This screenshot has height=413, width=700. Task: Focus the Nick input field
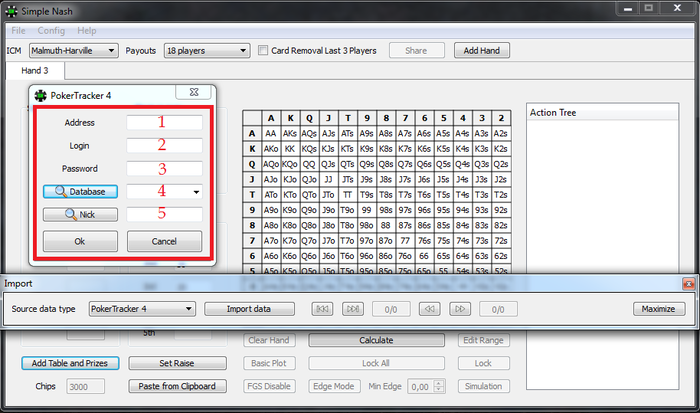coord(164,214)
